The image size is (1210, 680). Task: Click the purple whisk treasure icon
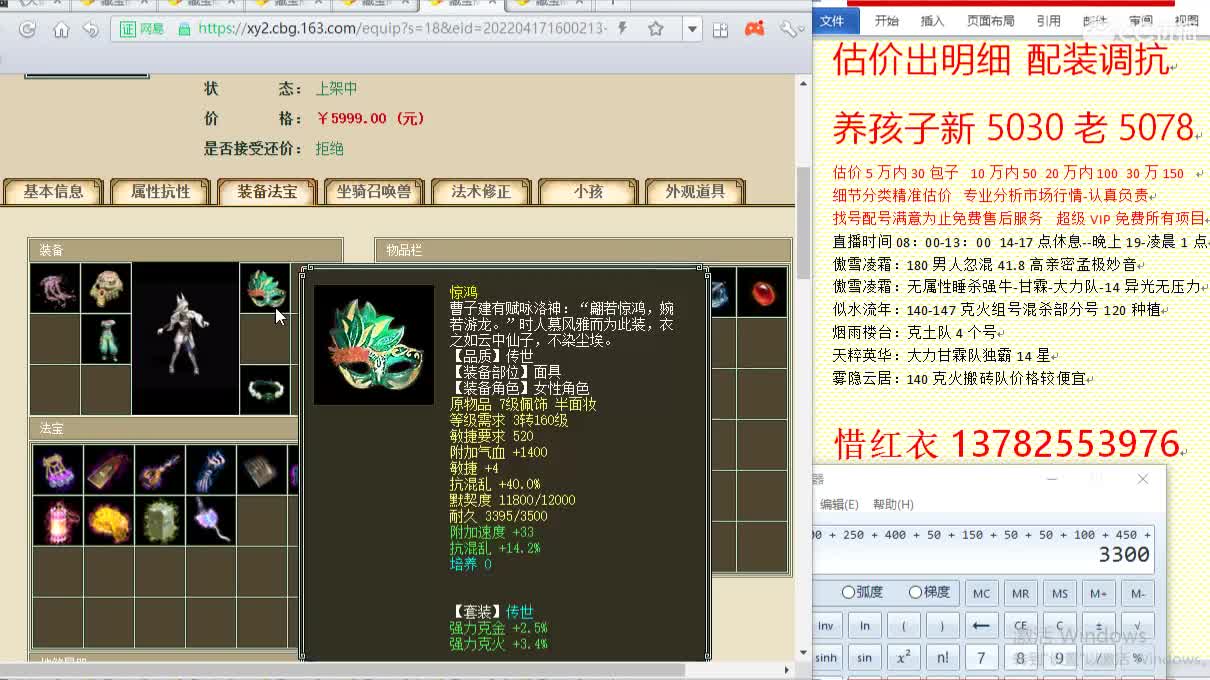click(x=210, y=521)
